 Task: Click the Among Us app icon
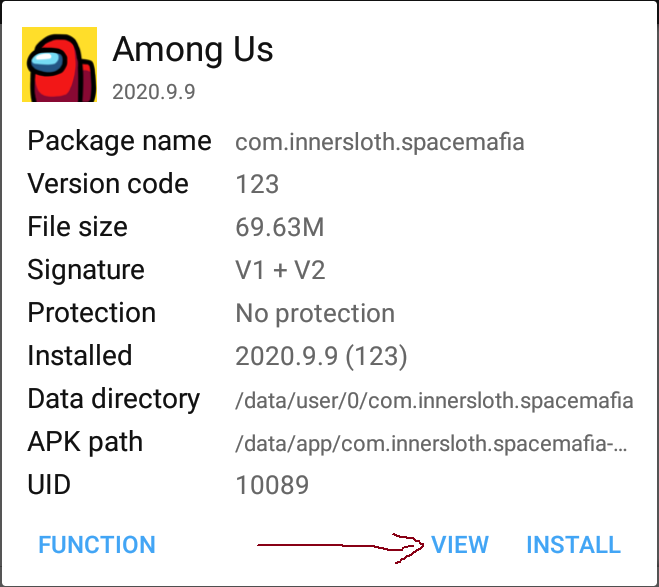click(x=59, y=64)
